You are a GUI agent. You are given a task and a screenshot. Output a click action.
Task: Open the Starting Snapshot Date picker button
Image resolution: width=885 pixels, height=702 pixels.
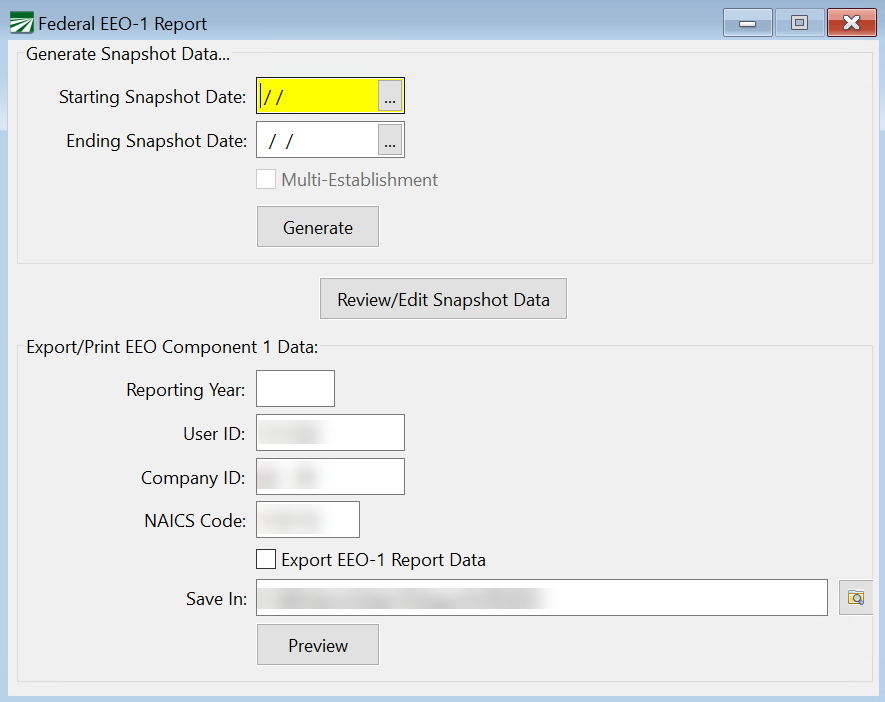point(390,97)
